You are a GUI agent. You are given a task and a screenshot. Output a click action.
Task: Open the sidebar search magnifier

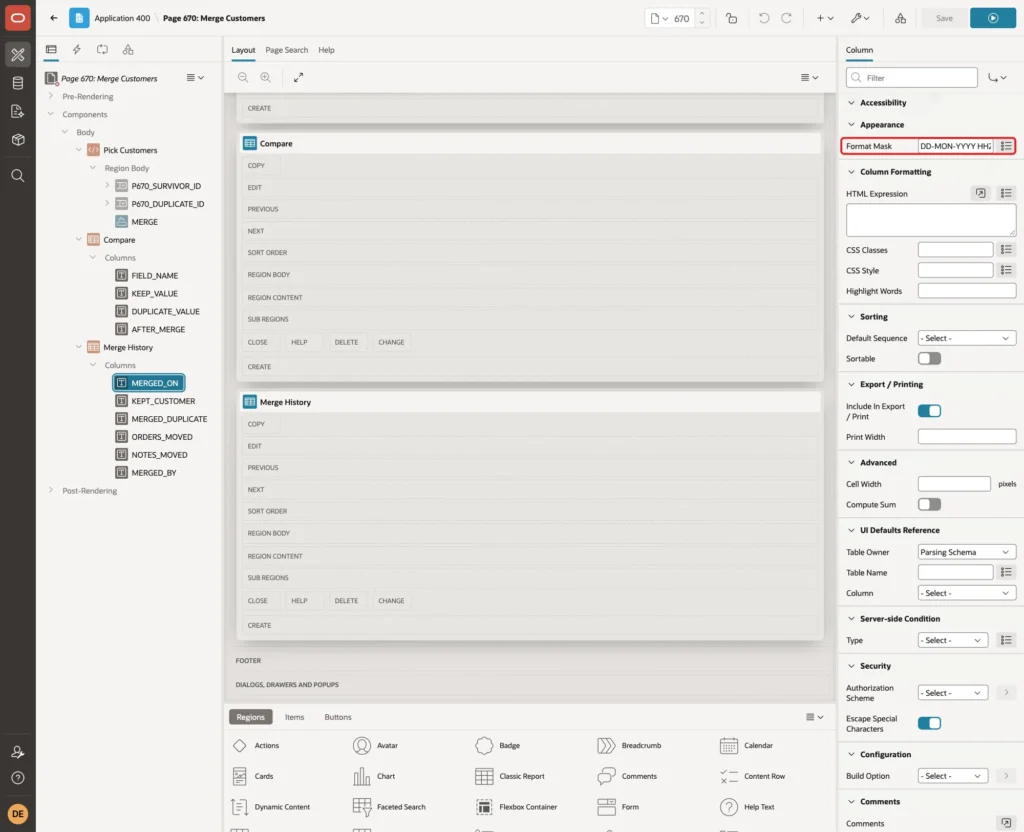(18, 176)
